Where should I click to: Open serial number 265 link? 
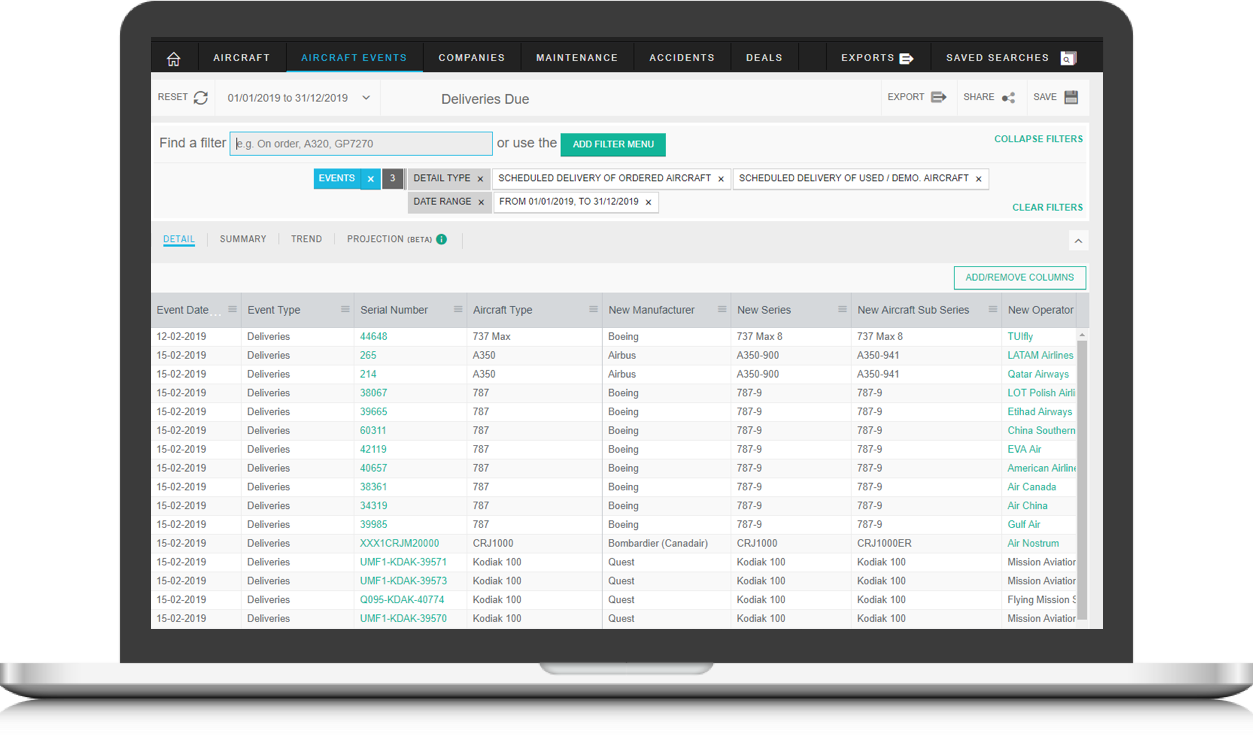pos(368,355)
